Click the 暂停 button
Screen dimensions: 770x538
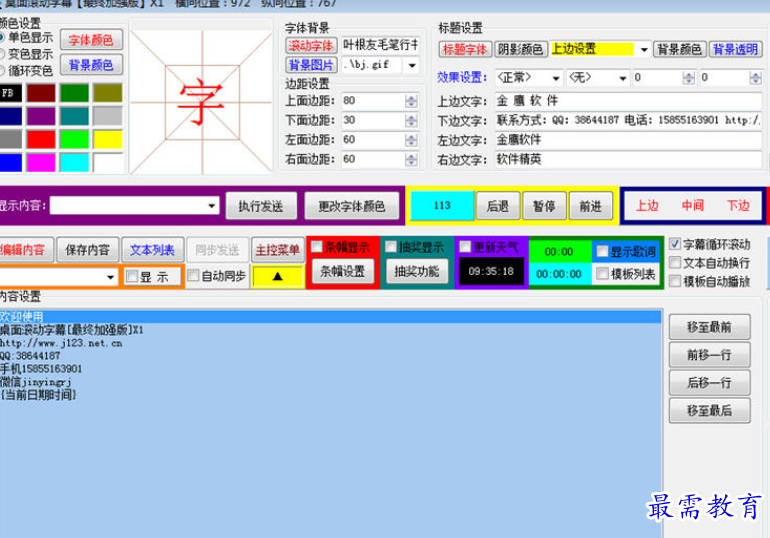click(x=544, y=206)
